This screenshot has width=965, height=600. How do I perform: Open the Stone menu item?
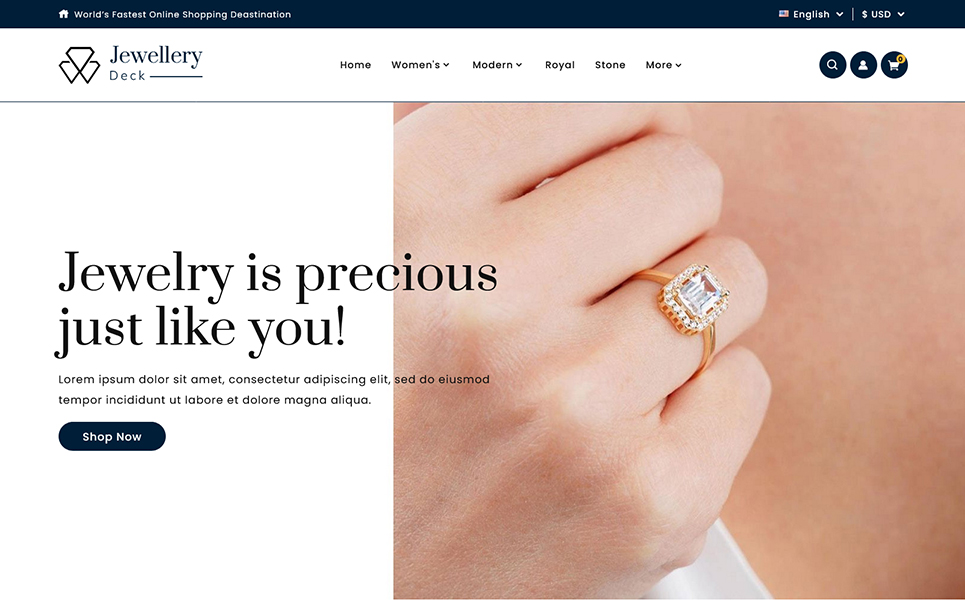point(610,65)
